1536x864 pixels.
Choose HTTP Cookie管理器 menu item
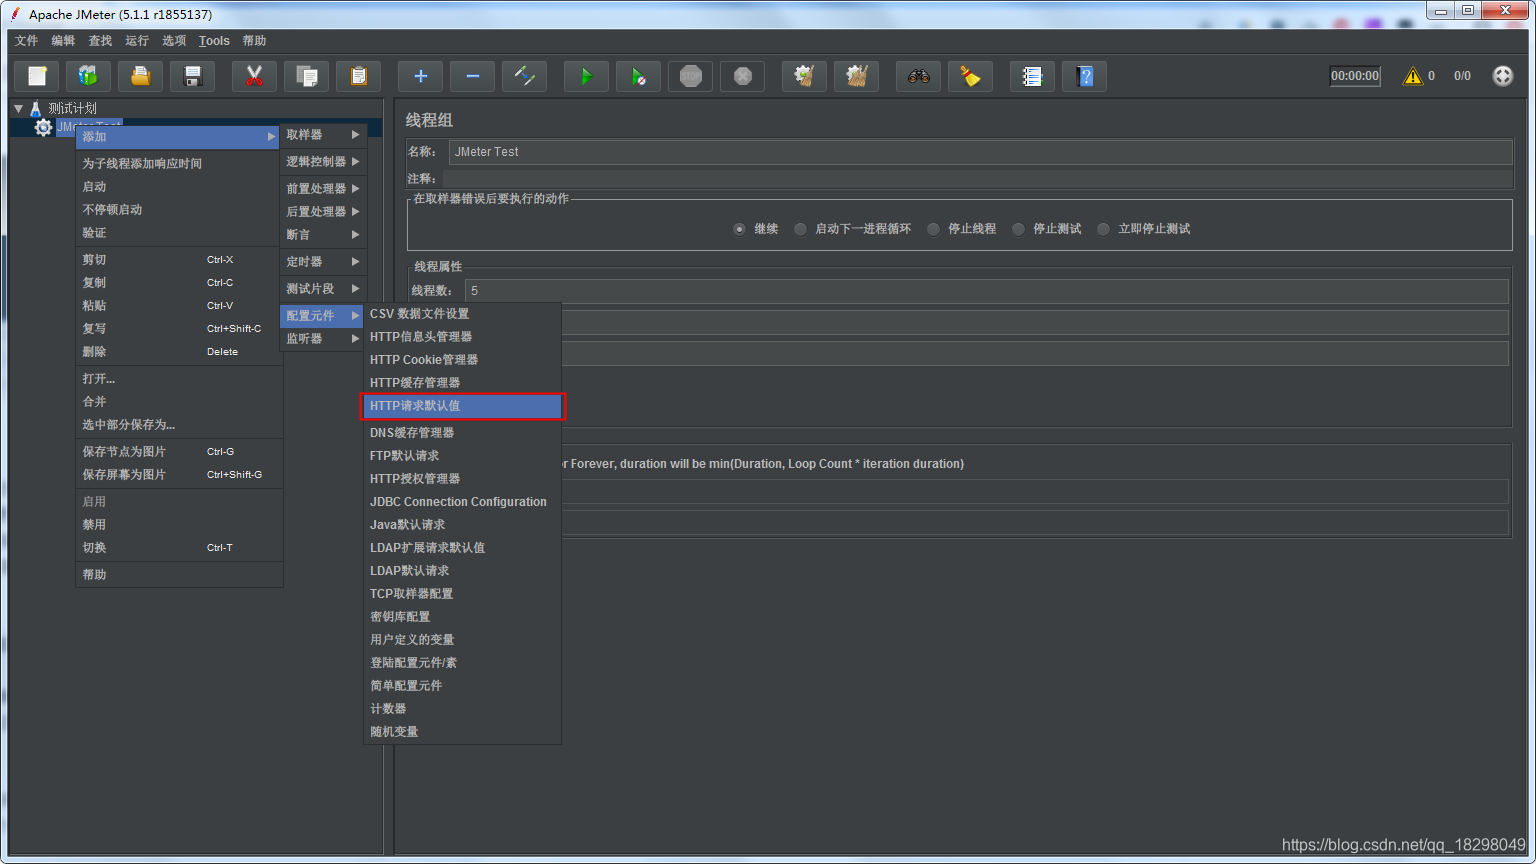coord(462,360)
